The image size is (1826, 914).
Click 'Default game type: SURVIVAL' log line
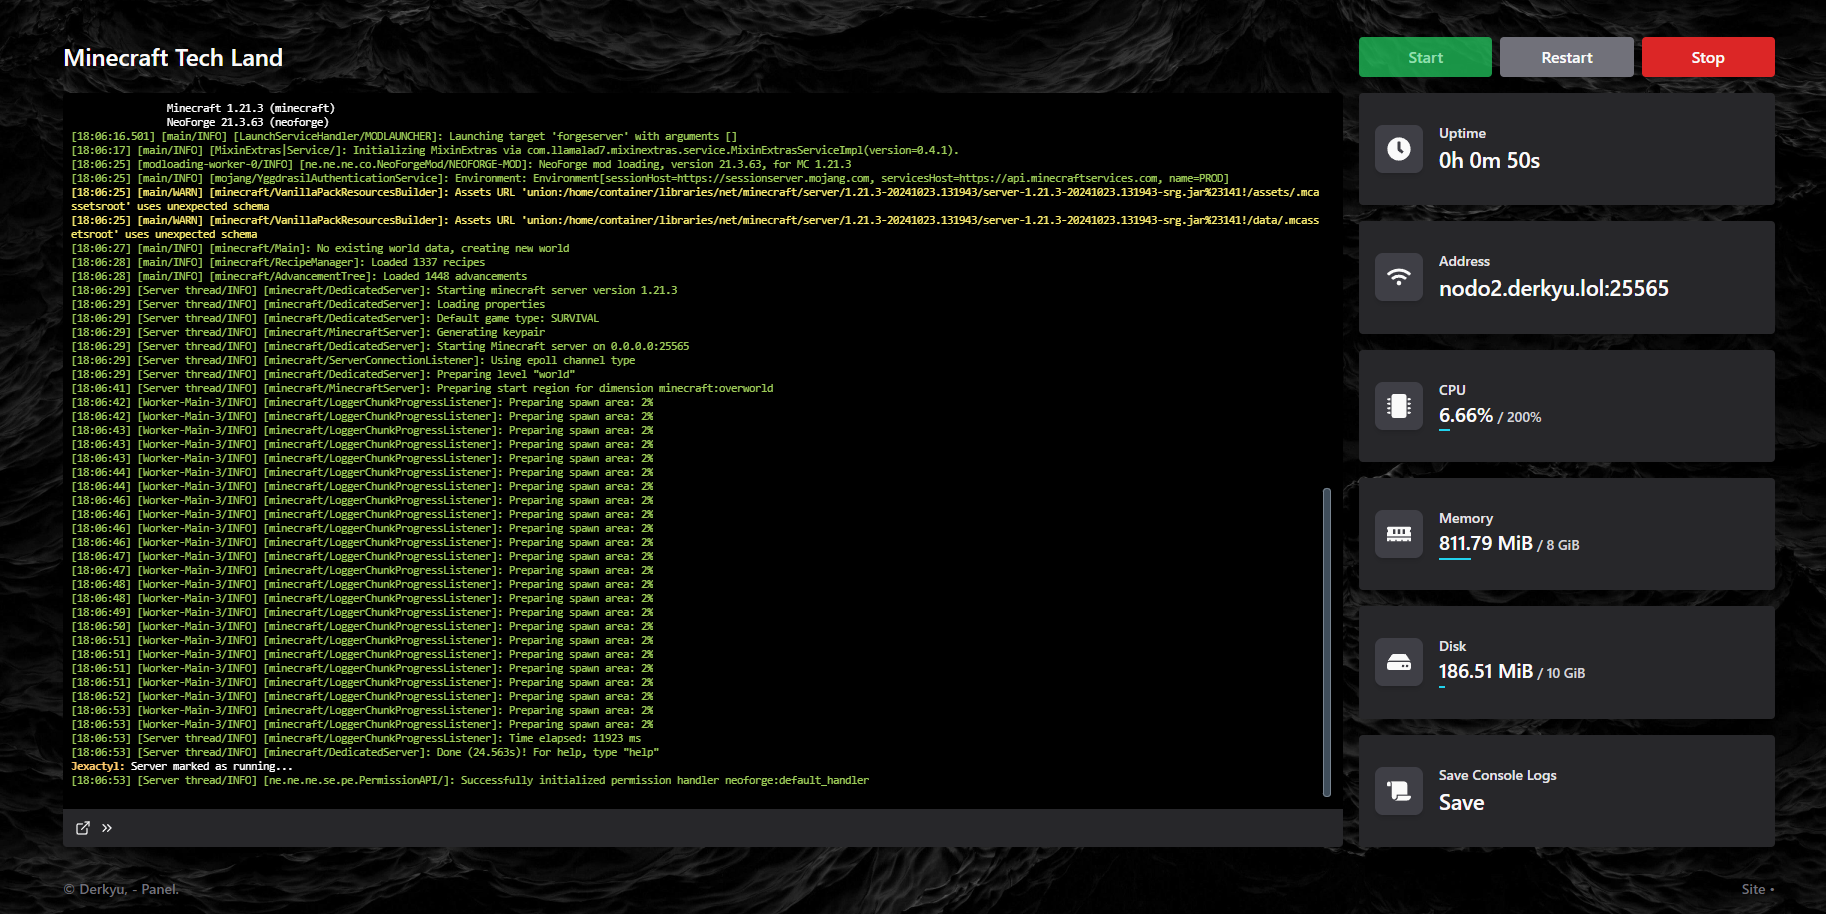coord(335,318)
